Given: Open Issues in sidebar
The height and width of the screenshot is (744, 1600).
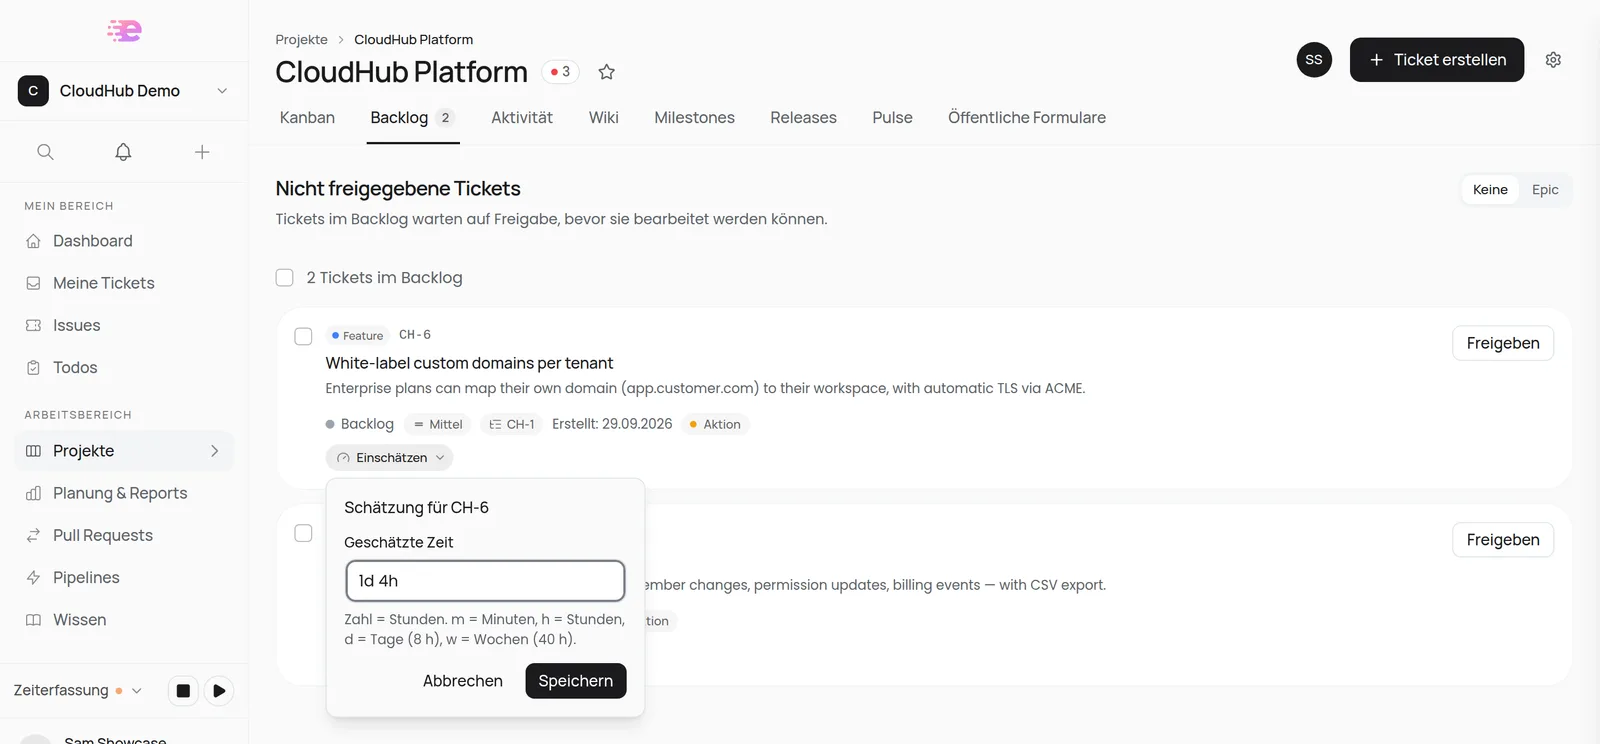Looking at the screenshot, I should 124,325.
